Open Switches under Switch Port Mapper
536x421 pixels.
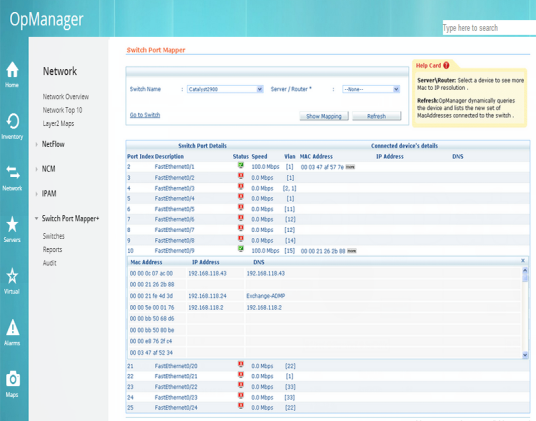tap(53, 236)
